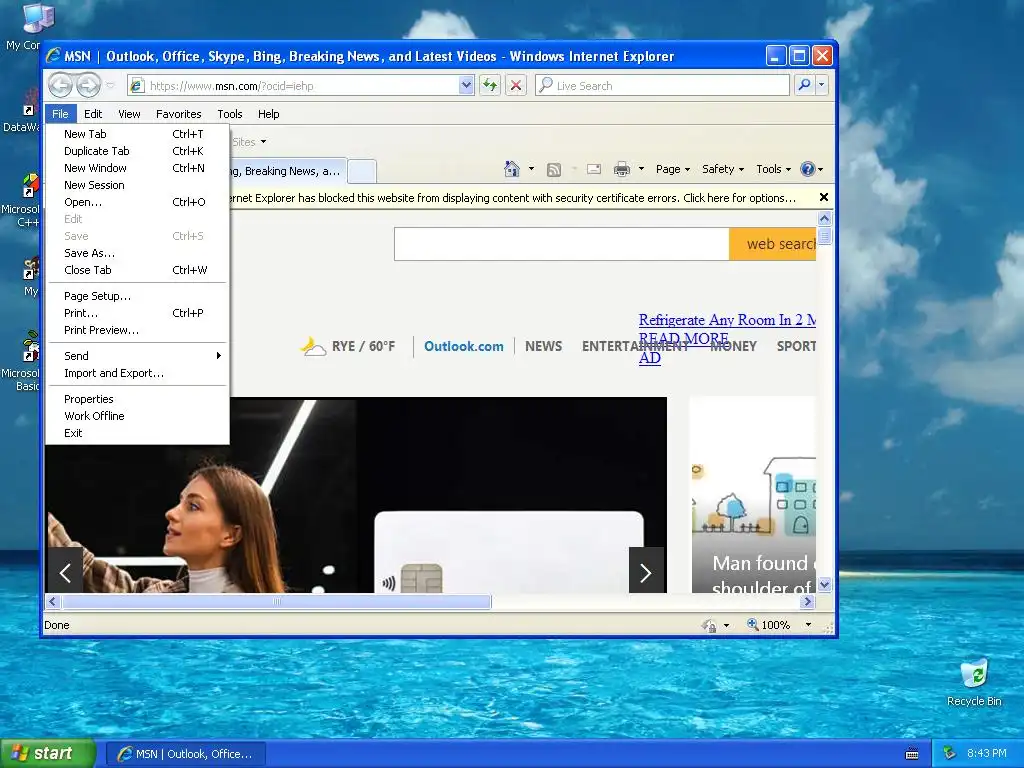Click the next slide arrow on carousel
1024x768 pixels.
tap(646, 573)
